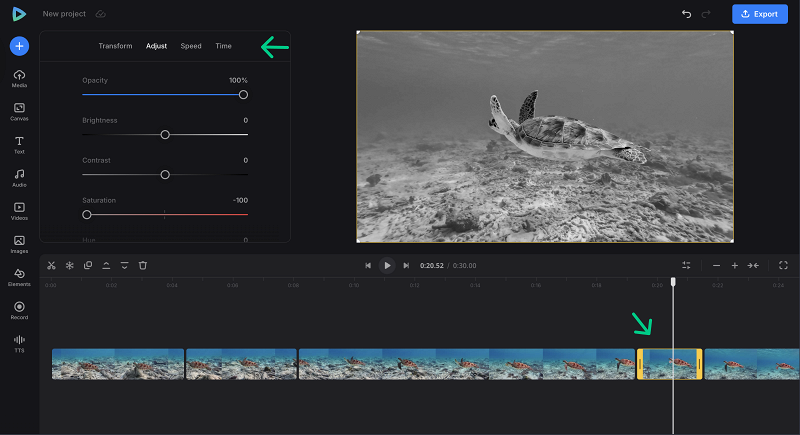The width and height of the screenshot is (800, 435).
Task: Click the turtle video preview canvas
Action: [x=545, y=137]
